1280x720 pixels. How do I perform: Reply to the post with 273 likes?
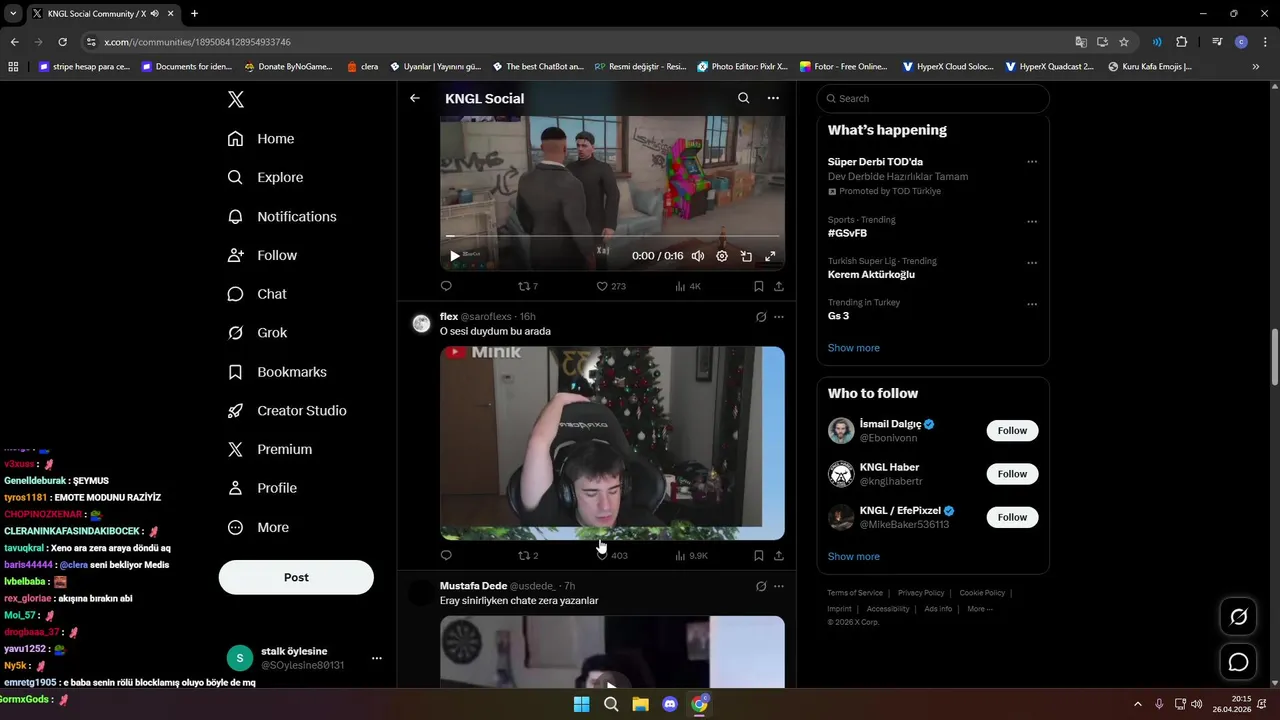point(446,286)
